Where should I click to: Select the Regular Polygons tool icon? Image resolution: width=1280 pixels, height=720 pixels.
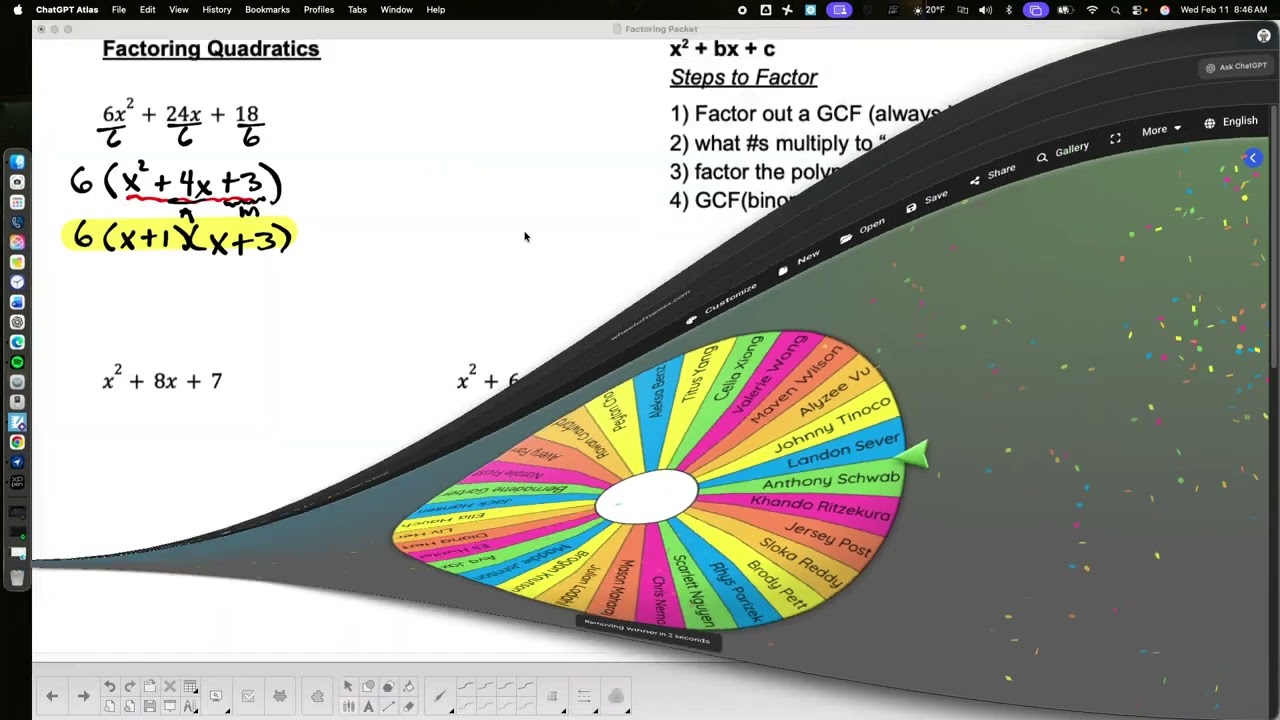[x=388, y=686]
